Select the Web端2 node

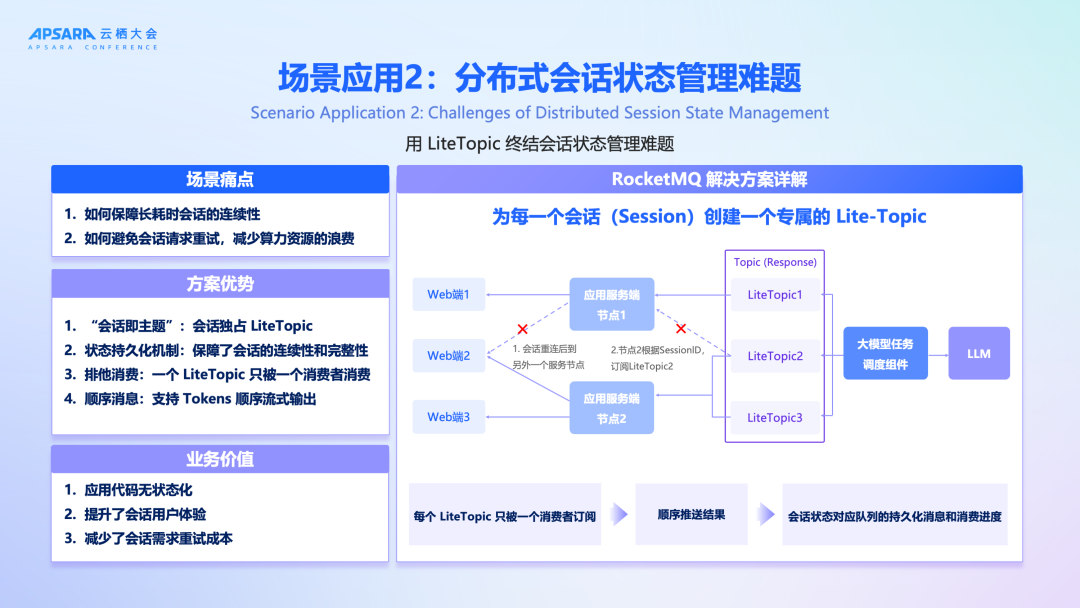point(448,355)
